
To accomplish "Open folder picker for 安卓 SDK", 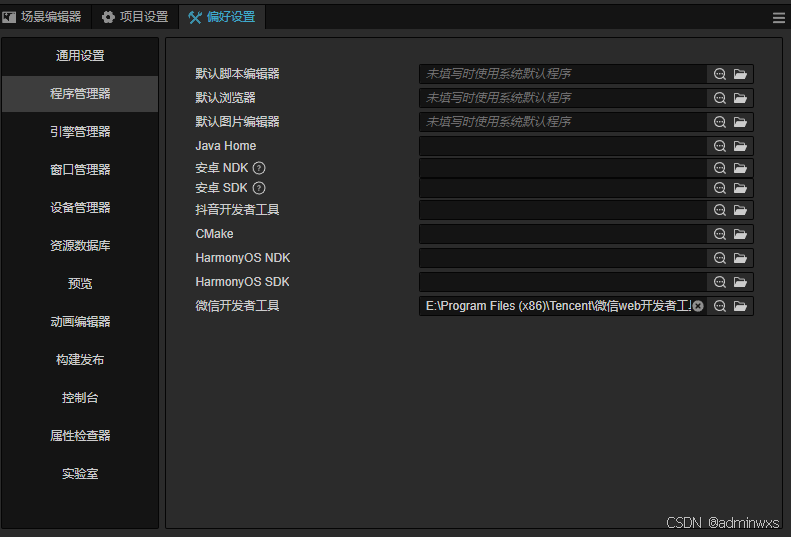I will click(x=740, y=188).
